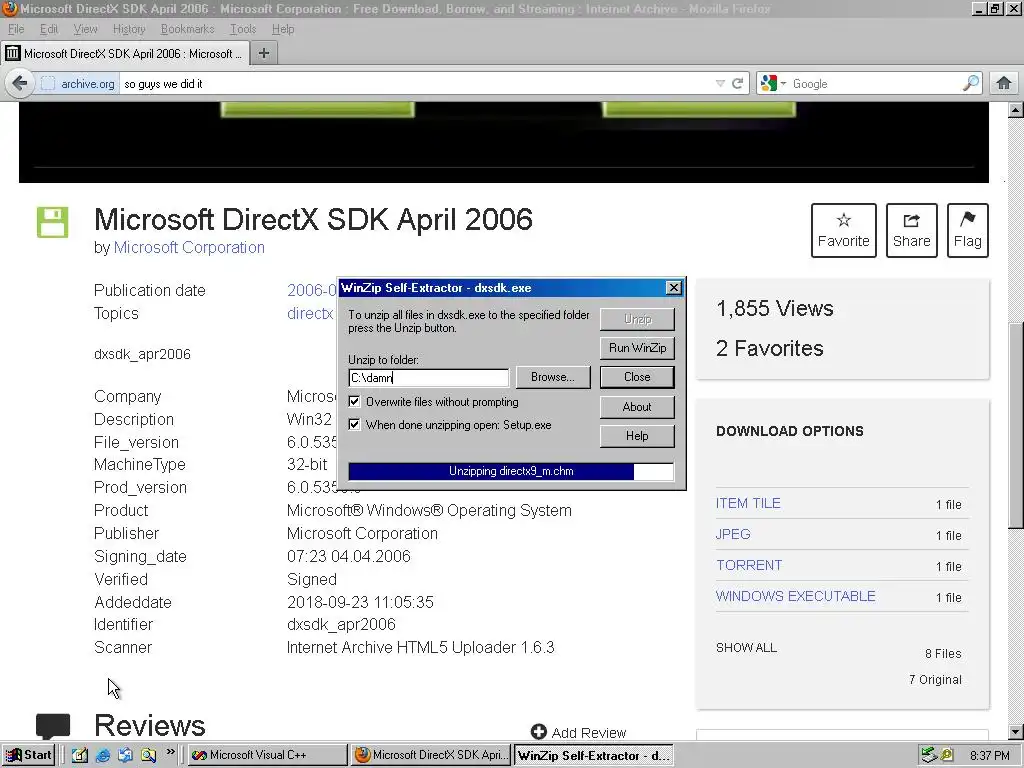Open the ITEM TILE download link
1024x768 pixels.
748,503
